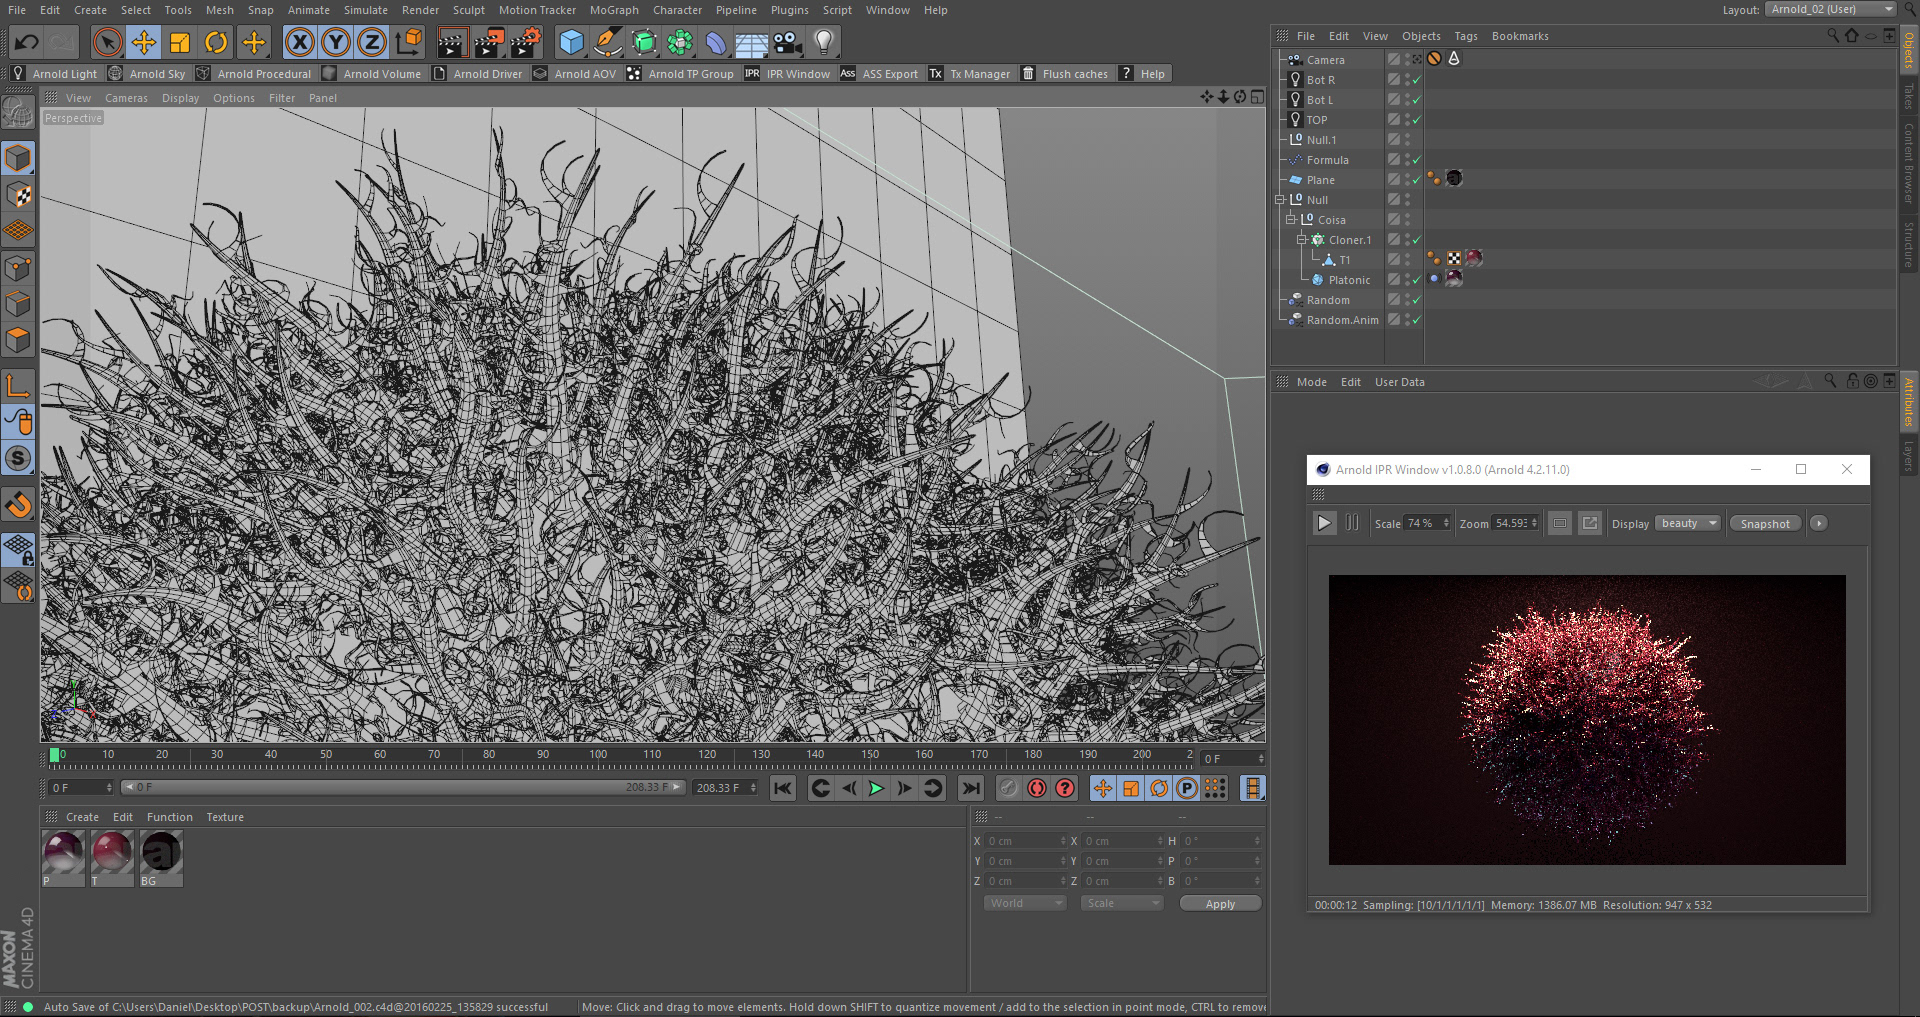Image resolution: width=1920 pixels, height=1017 pixels.
Task: Toggle the Cloner.1 enable checkmark
Action: pyautogui.click(x=1416, y=240)
